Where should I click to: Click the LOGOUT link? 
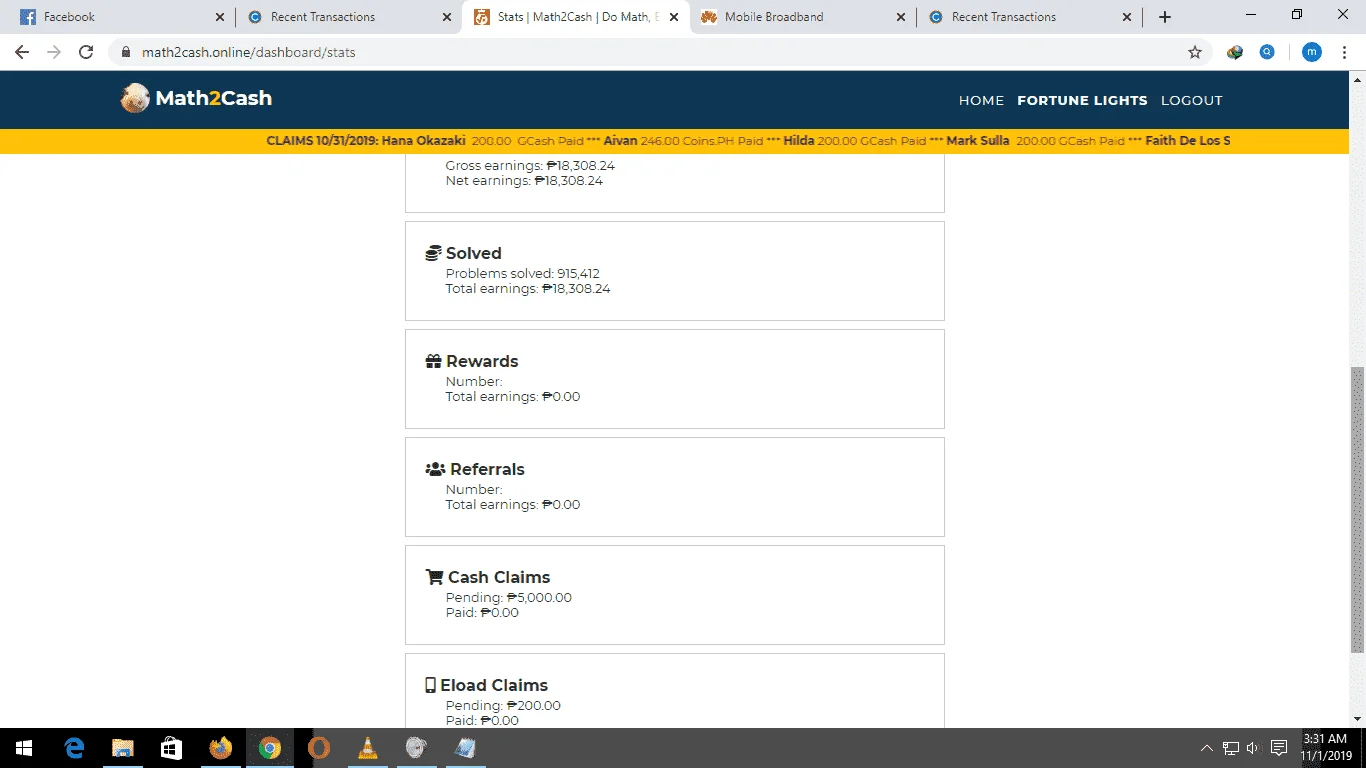point(1192,100)
